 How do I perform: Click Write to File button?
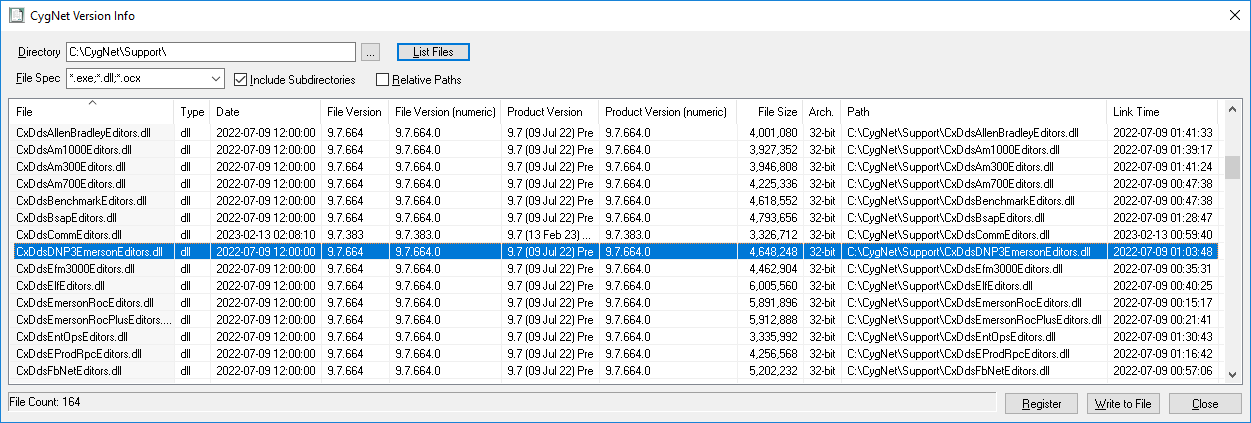[1123, 404]
